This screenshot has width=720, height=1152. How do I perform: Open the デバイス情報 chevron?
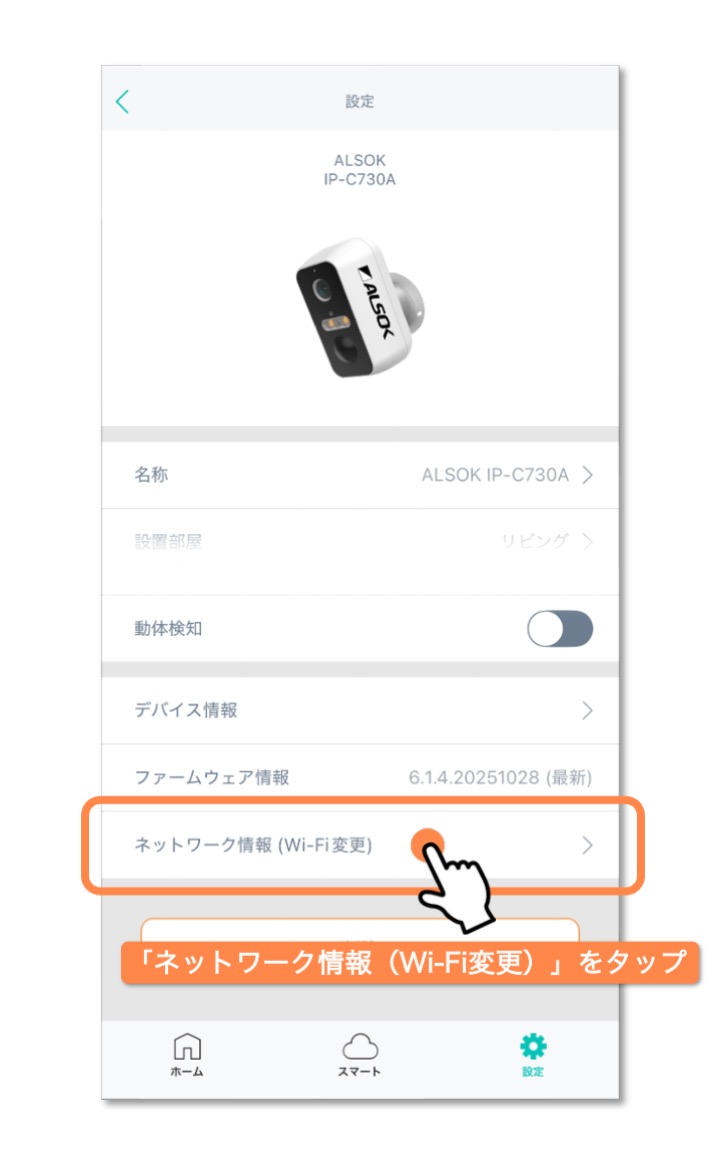point(587,710)
